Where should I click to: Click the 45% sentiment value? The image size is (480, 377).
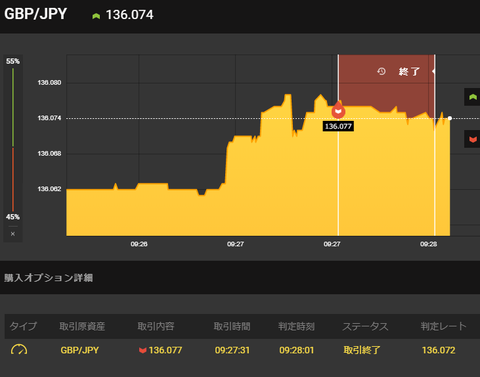(13, 217)
